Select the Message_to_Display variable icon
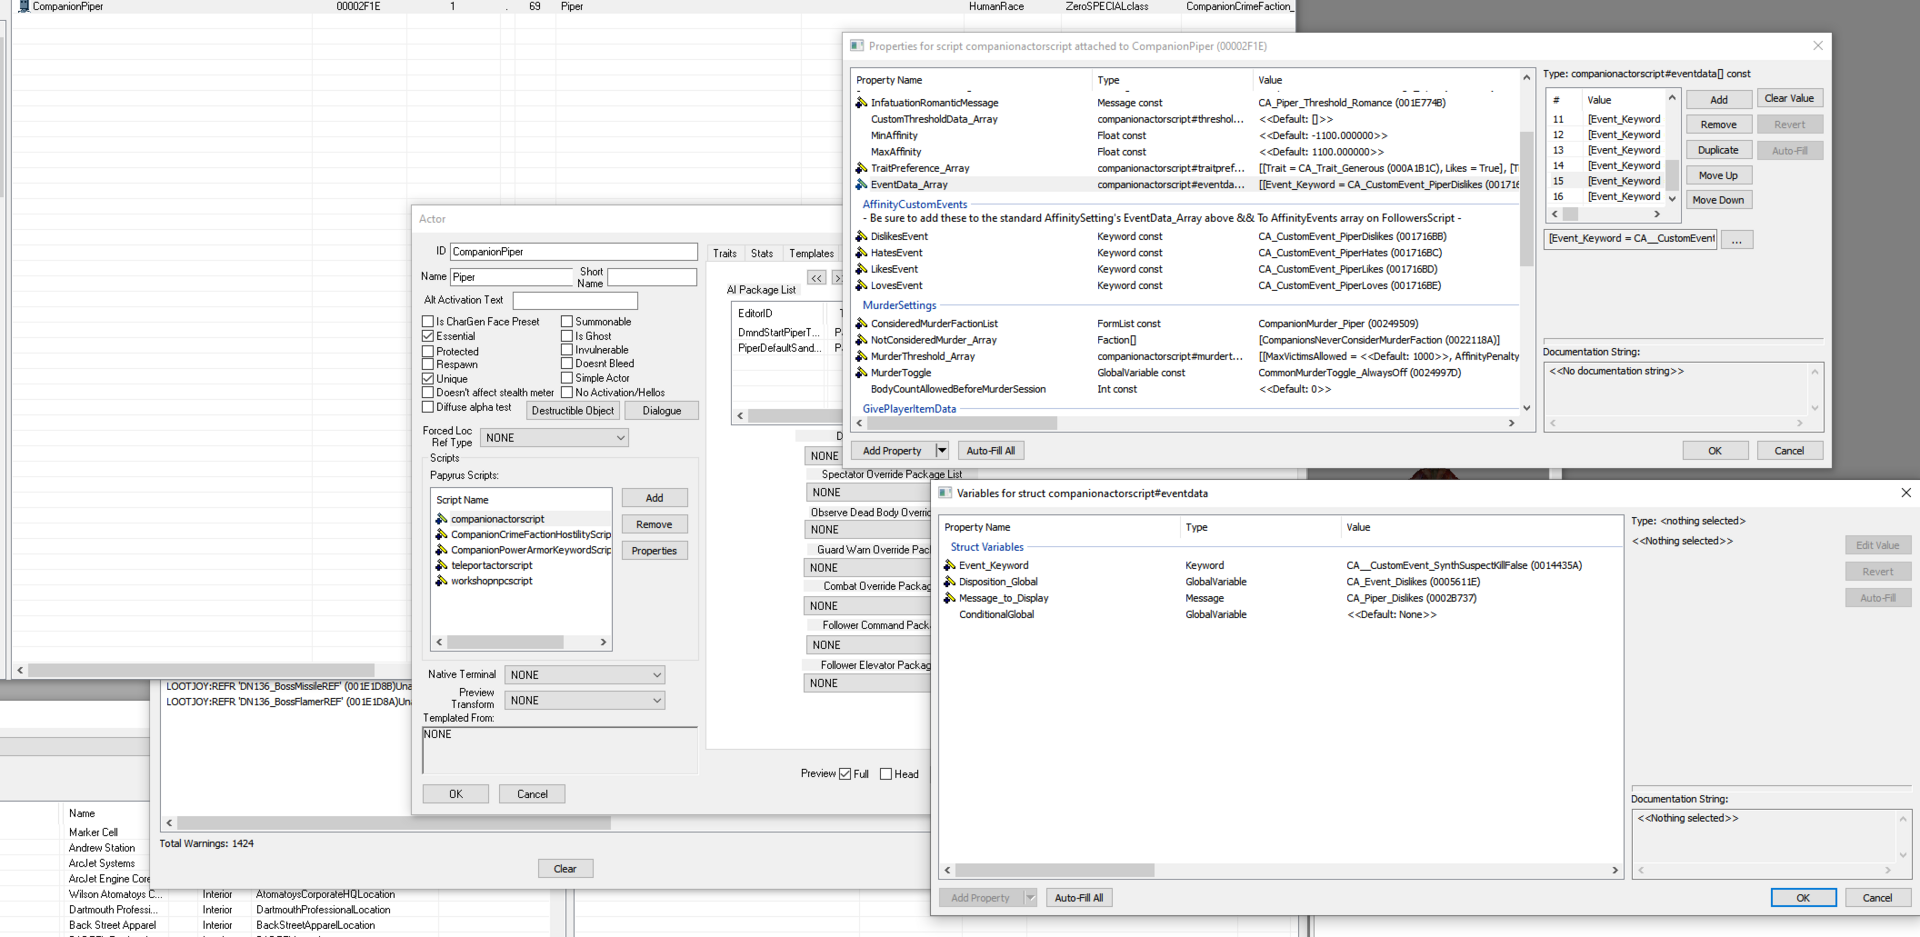 coord(949,598)
